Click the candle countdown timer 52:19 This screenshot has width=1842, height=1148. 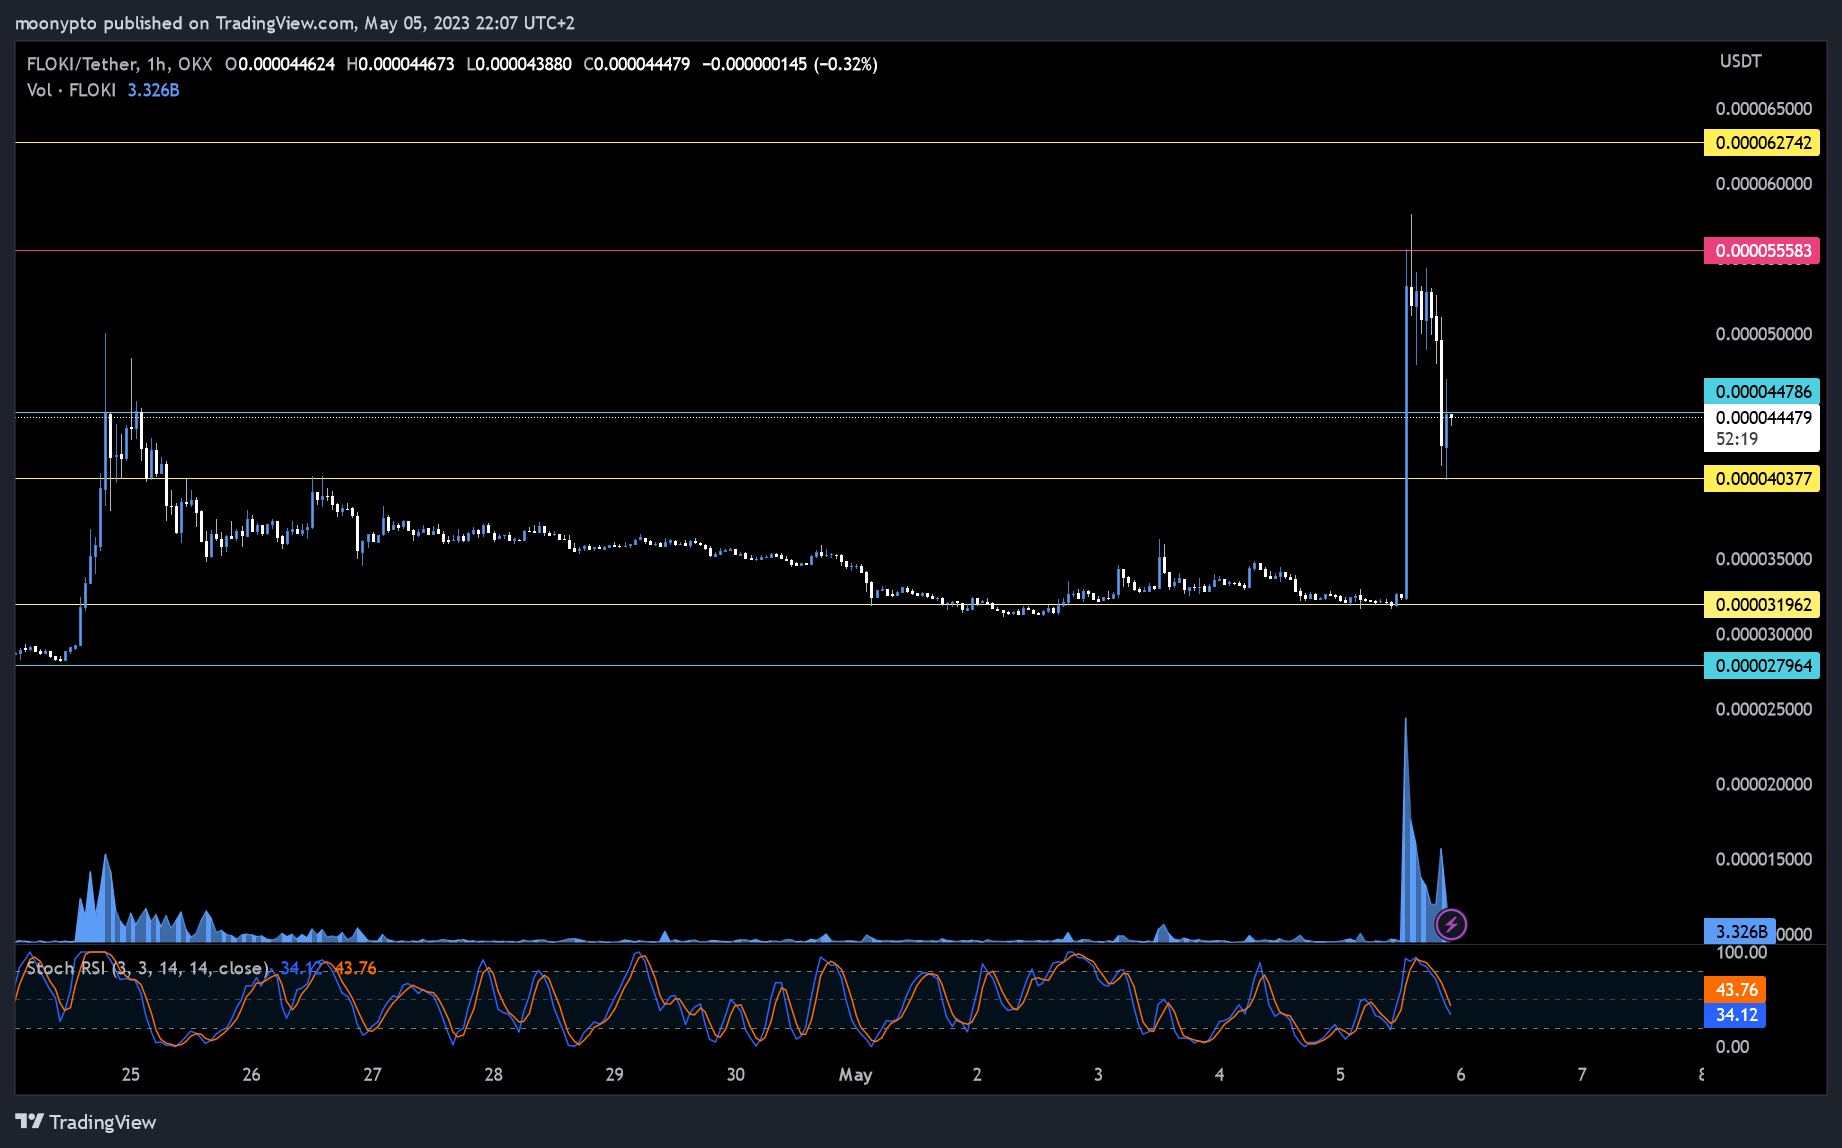pos(1737,439)
